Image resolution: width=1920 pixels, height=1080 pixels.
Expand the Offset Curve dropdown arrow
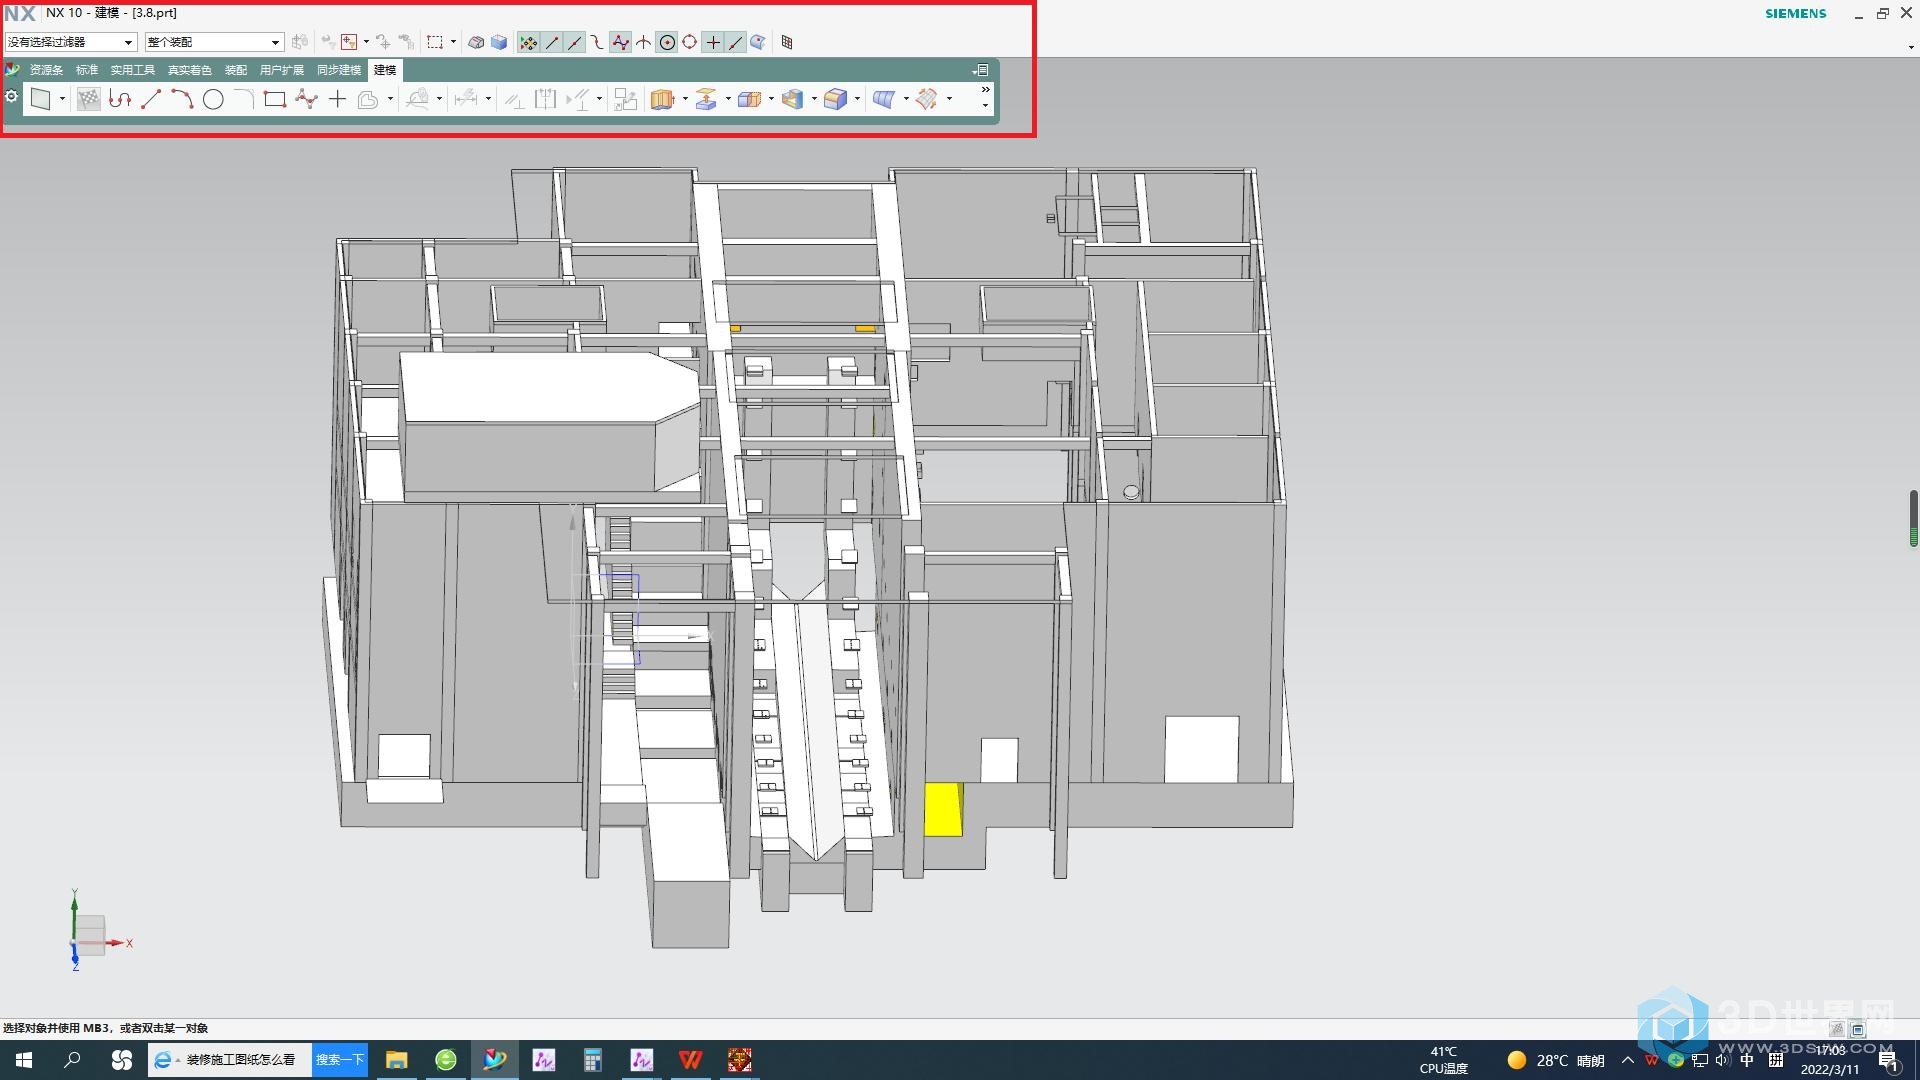tap(390, 99)
